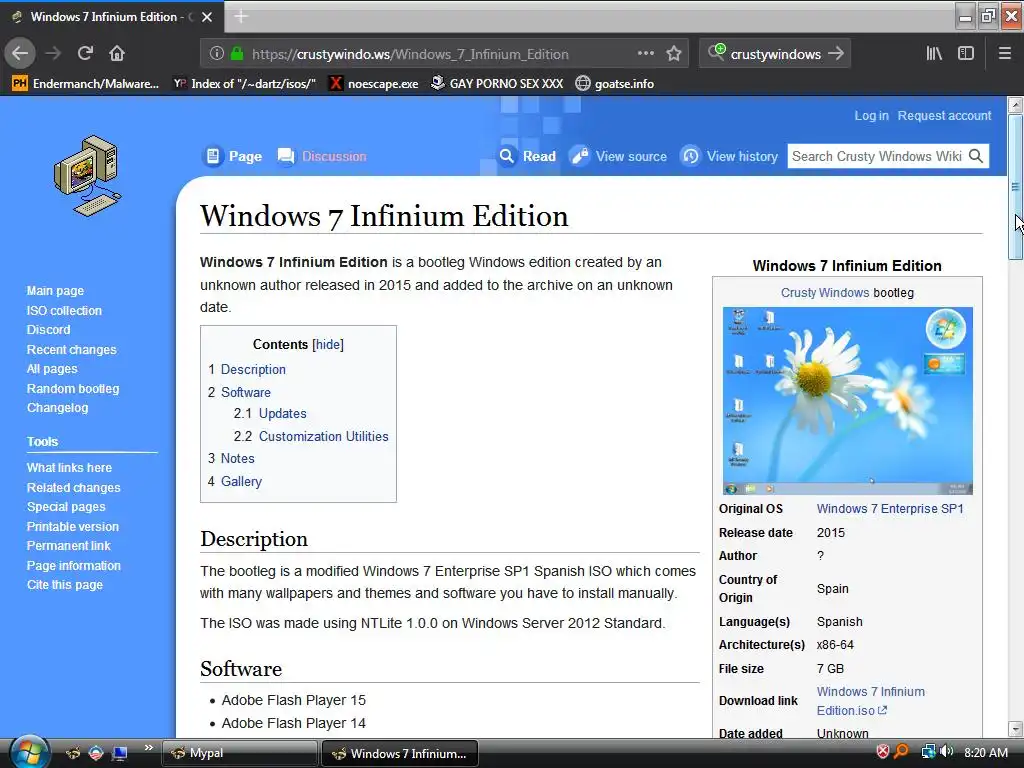Click the orange magnifier tray icon
The width and height of the screenshot is (1024, 768).
tap(902, 752)
